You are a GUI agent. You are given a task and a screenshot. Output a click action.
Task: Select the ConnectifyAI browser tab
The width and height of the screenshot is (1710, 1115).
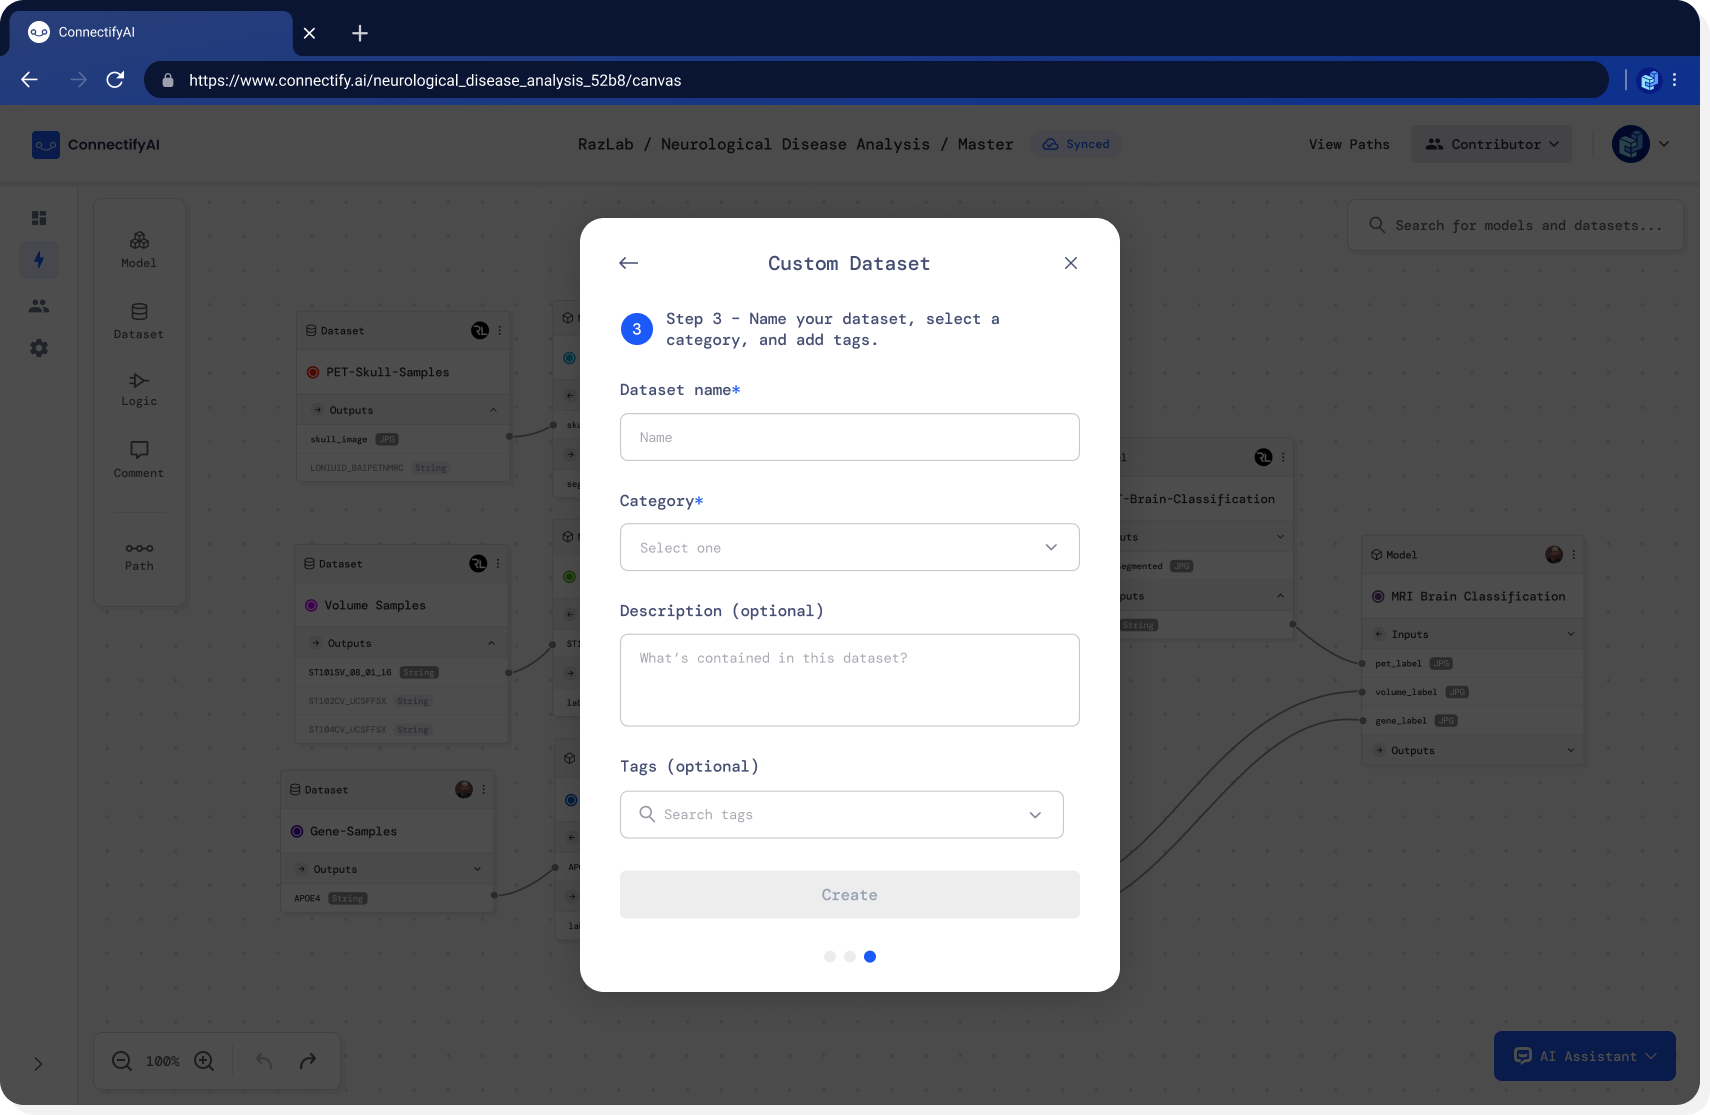coord(151,32)
